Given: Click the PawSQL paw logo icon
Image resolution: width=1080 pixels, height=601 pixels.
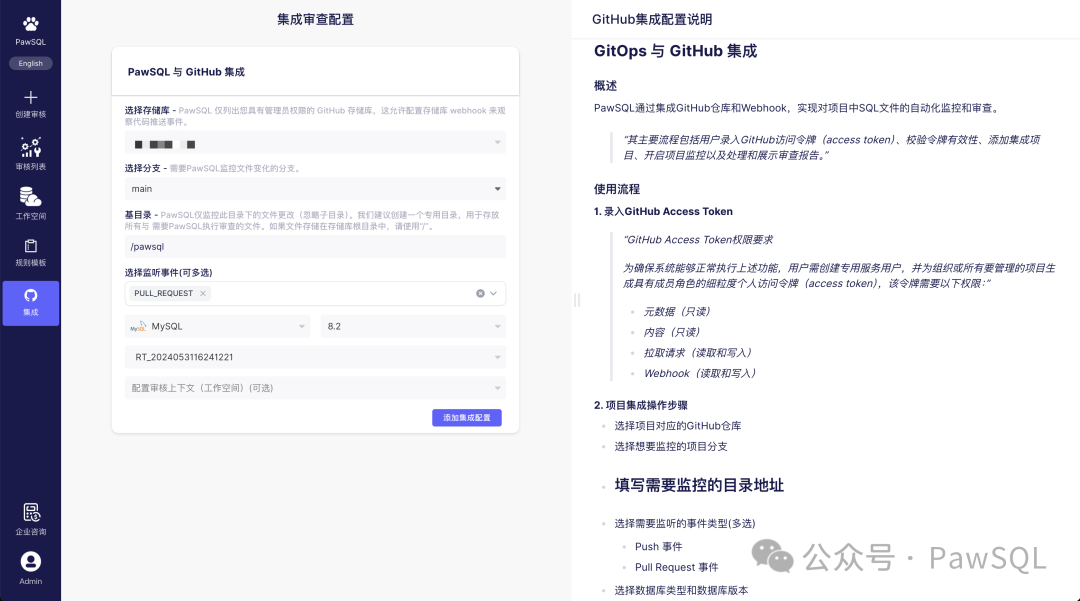Looking at the screenshot, I should click(x=30, y=24).
